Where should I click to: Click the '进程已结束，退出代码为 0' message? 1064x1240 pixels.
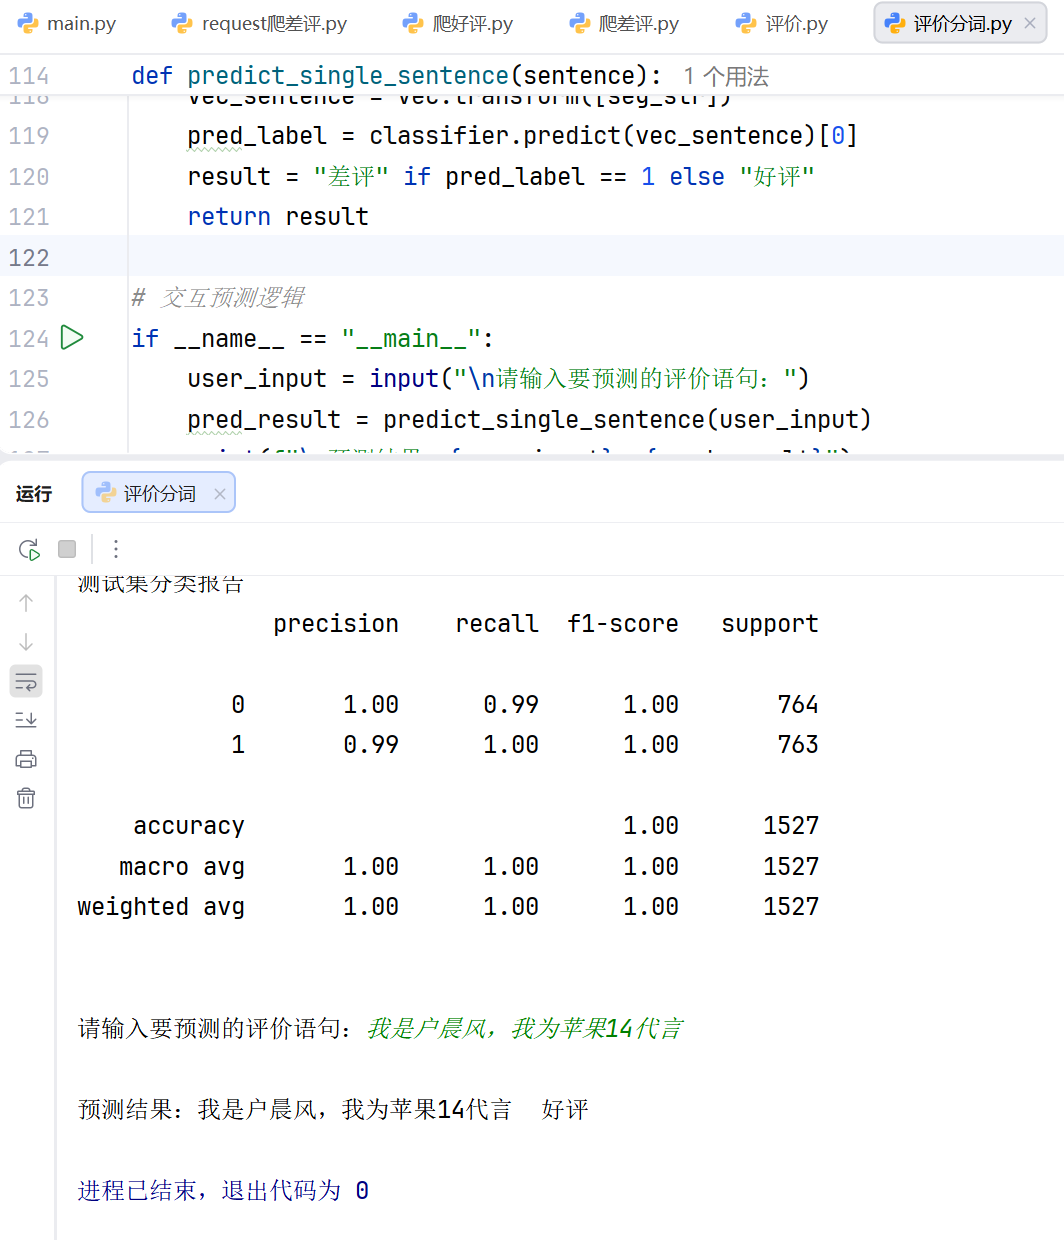pyautogui.click(x=223, y=1191)
